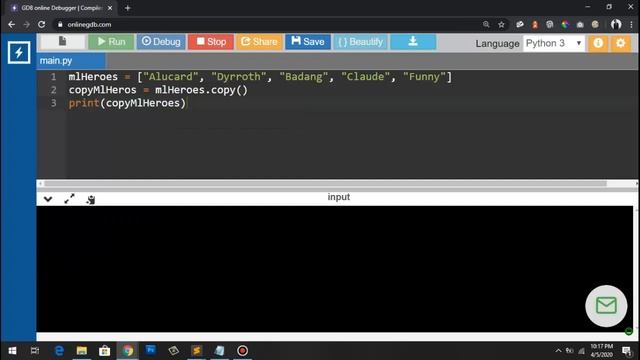
Task: Open Task View on the taskbar
Action: 35,351
